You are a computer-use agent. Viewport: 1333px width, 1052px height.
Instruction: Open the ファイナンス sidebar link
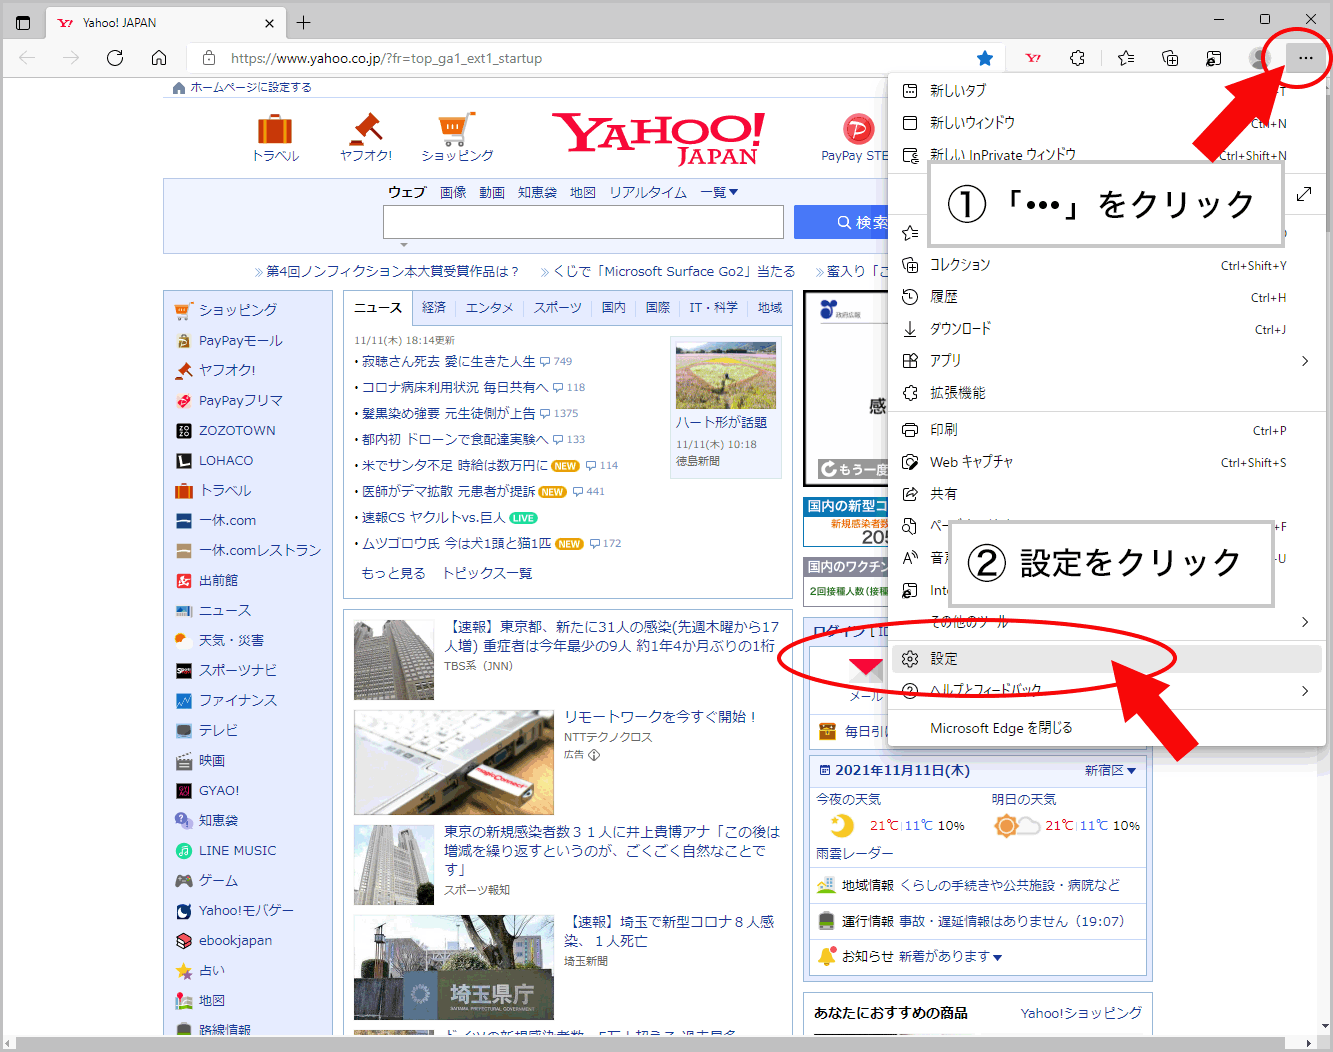tap(238, 701)
